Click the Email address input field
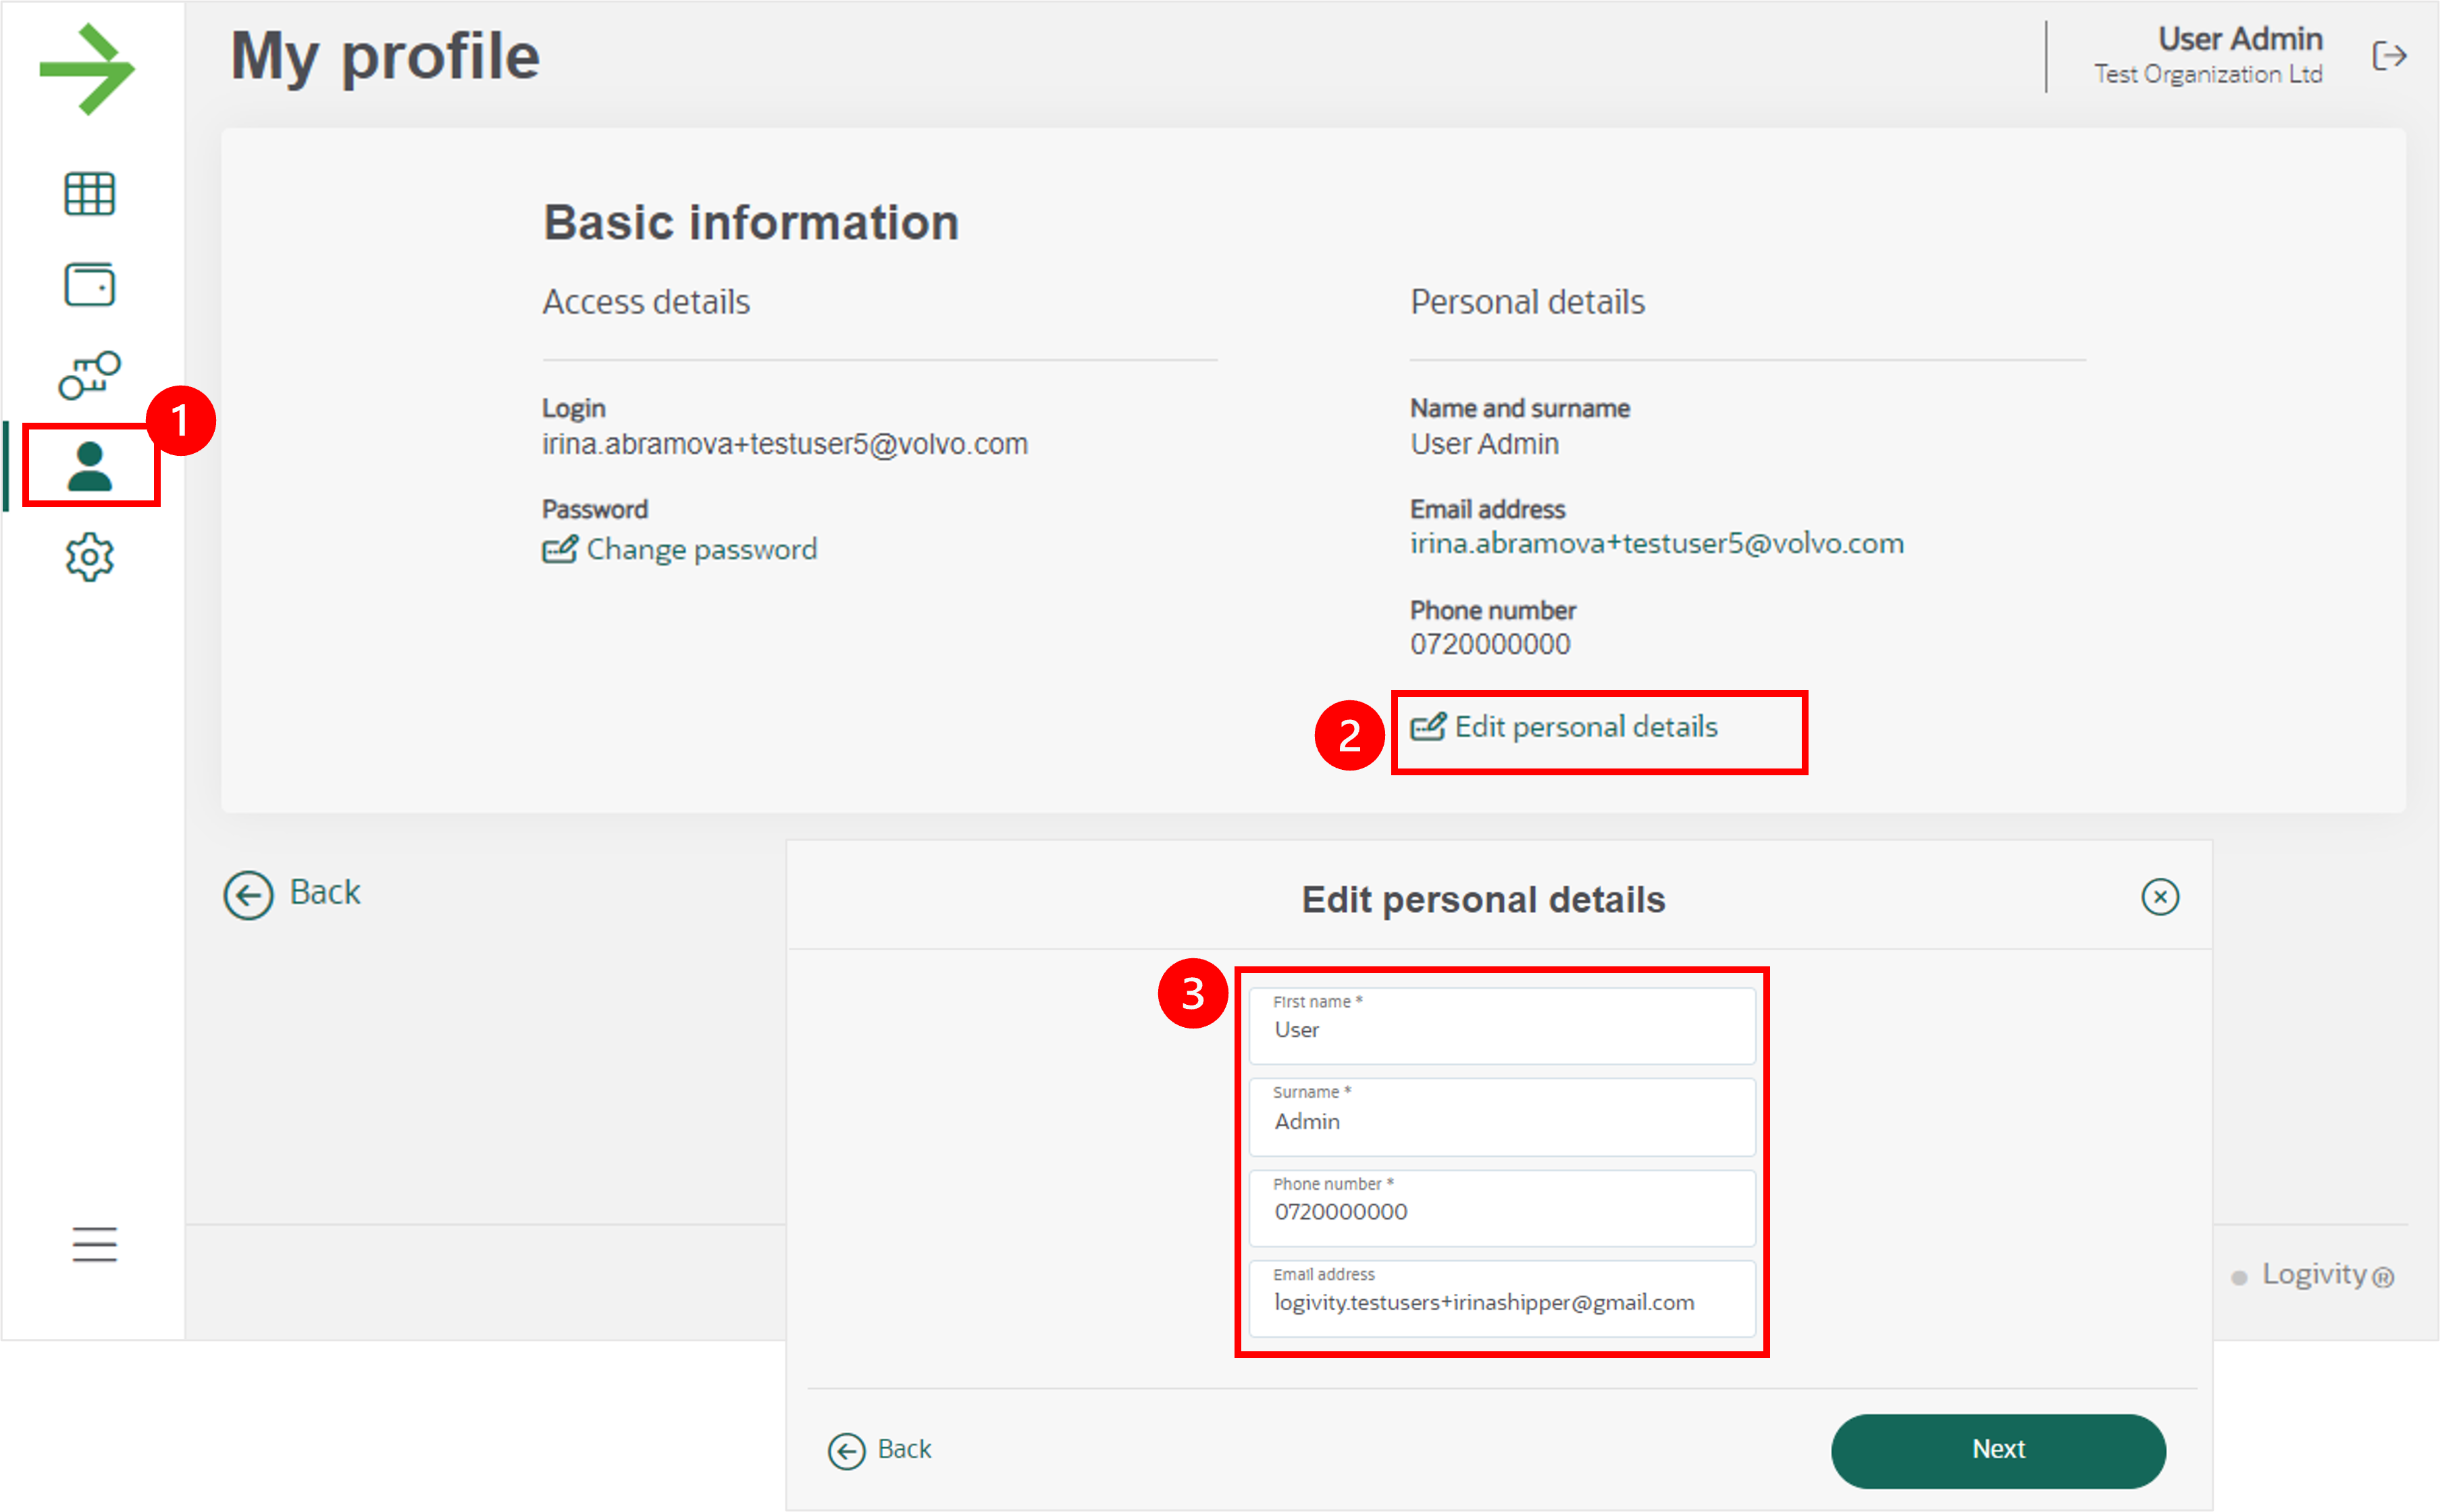The height and width of the screenshot is (1512, 2440). [x=1502, y=1299]
